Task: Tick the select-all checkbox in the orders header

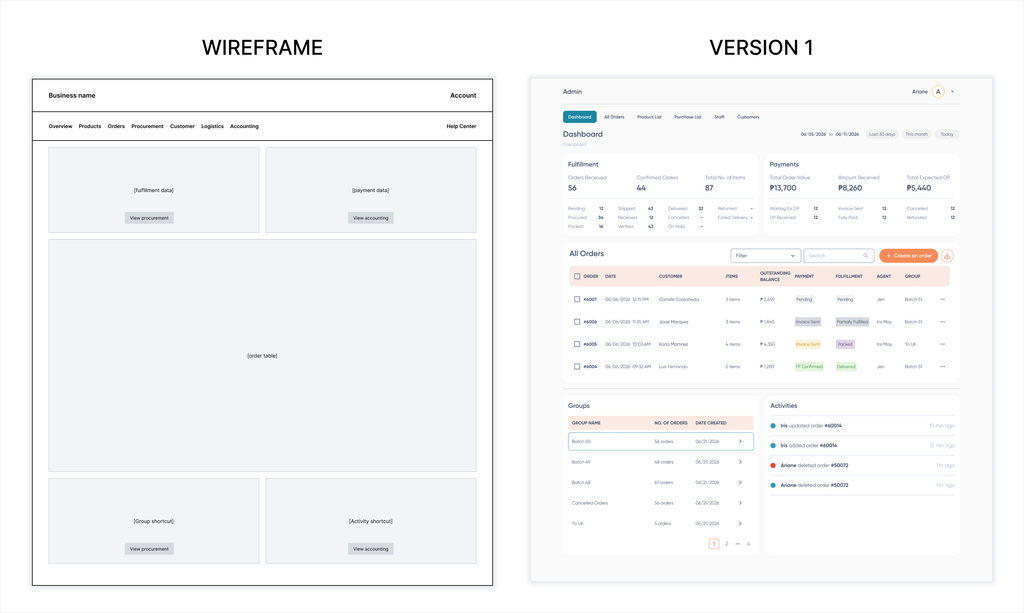Action: point(577,276)
